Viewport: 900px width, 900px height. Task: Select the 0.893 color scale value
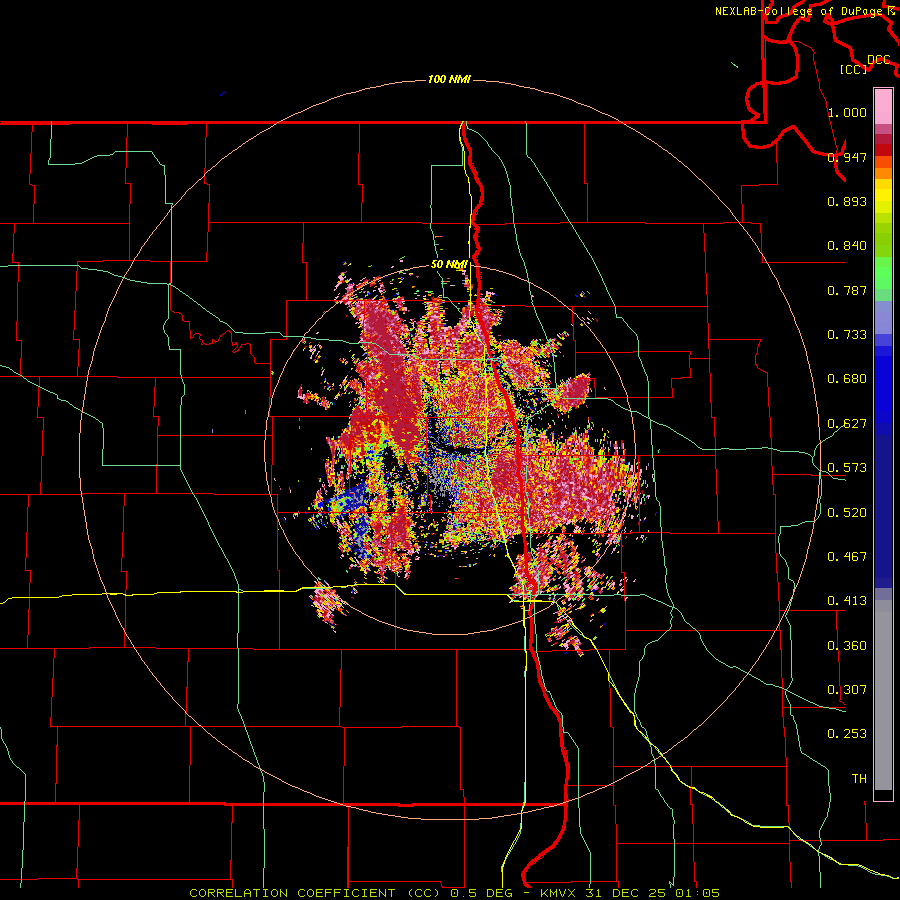pos(847,201)
